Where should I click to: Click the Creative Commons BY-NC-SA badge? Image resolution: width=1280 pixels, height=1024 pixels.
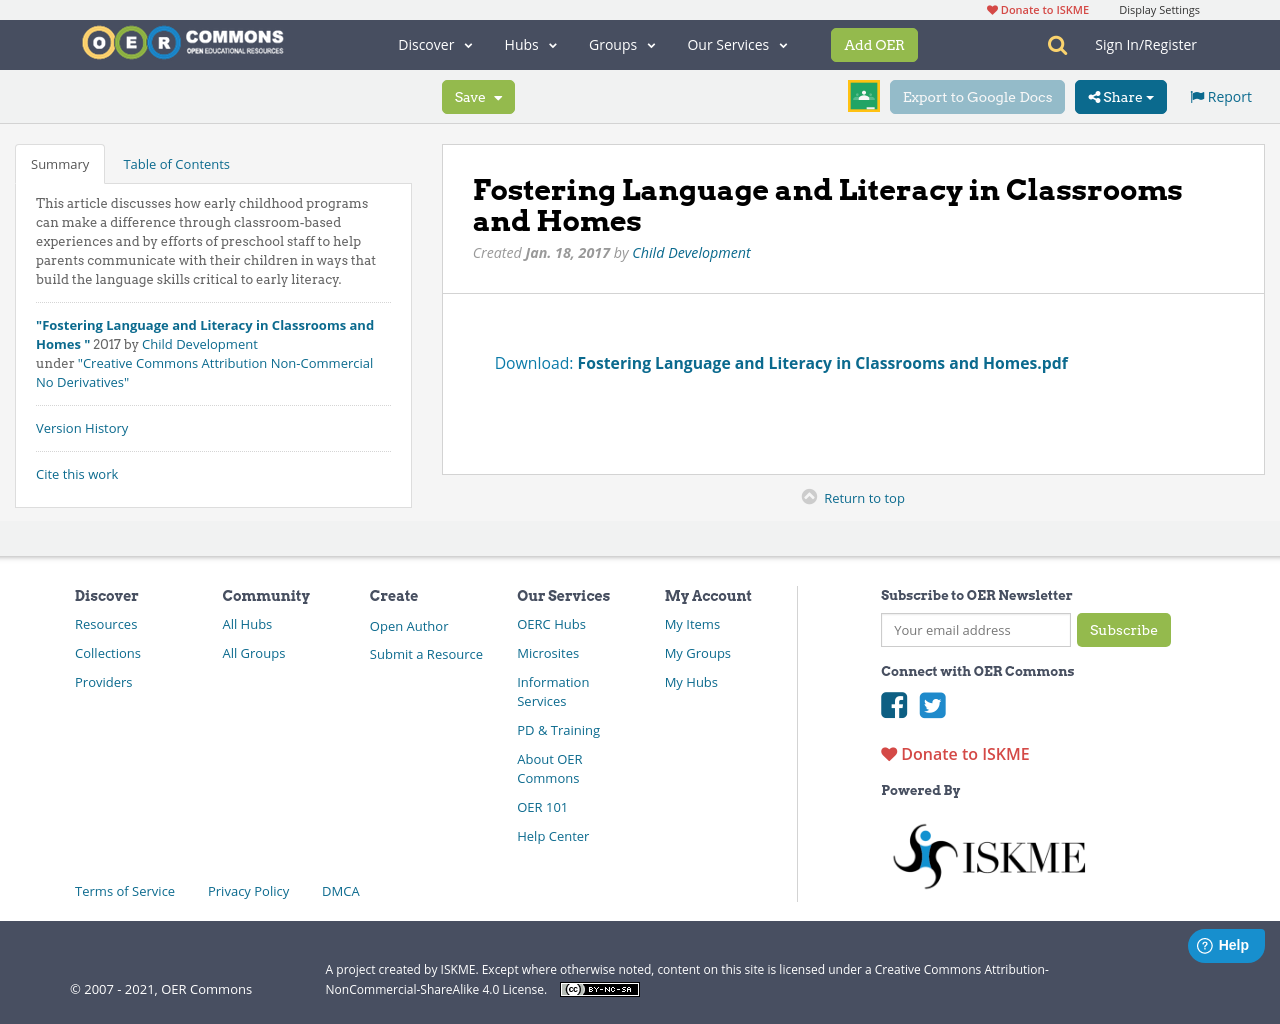click(599, 989)
